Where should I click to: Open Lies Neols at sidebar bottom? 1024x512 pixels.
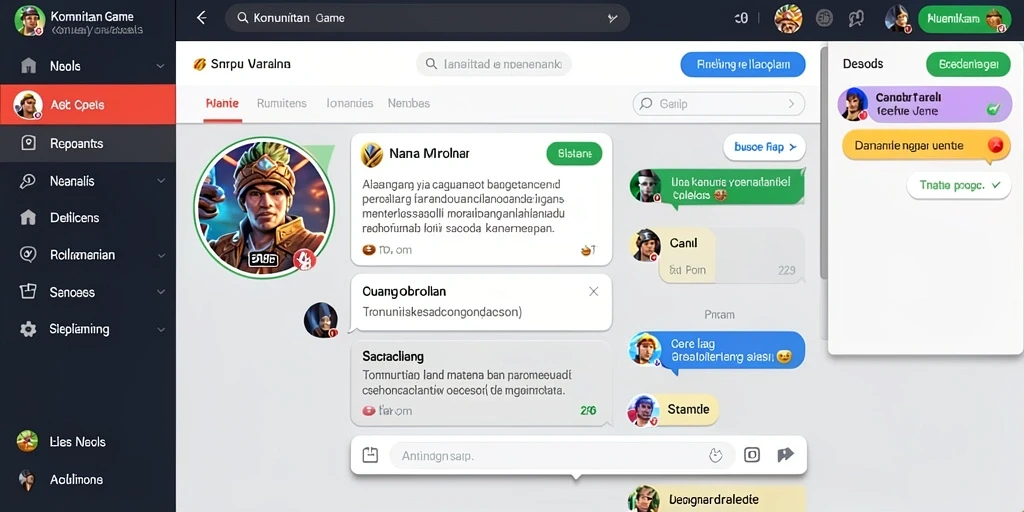click(x=88, y=441)
